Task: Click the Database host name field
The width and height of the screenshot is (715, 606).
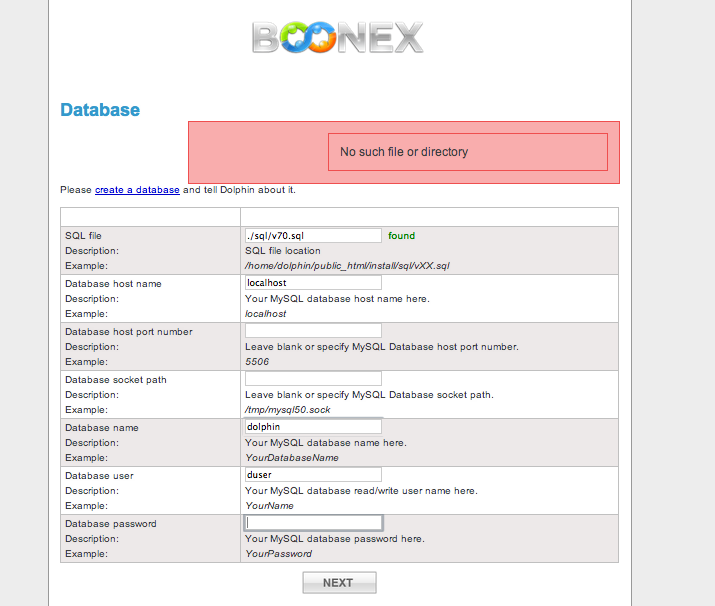Action: 313,283
